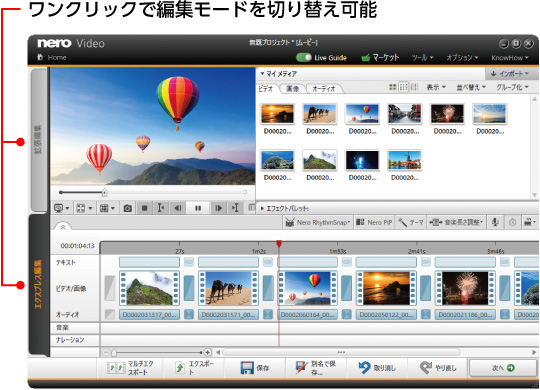Open the グループ化 dropdown
The height and width of the screenshot is (390, 540).
click(512, 87)
